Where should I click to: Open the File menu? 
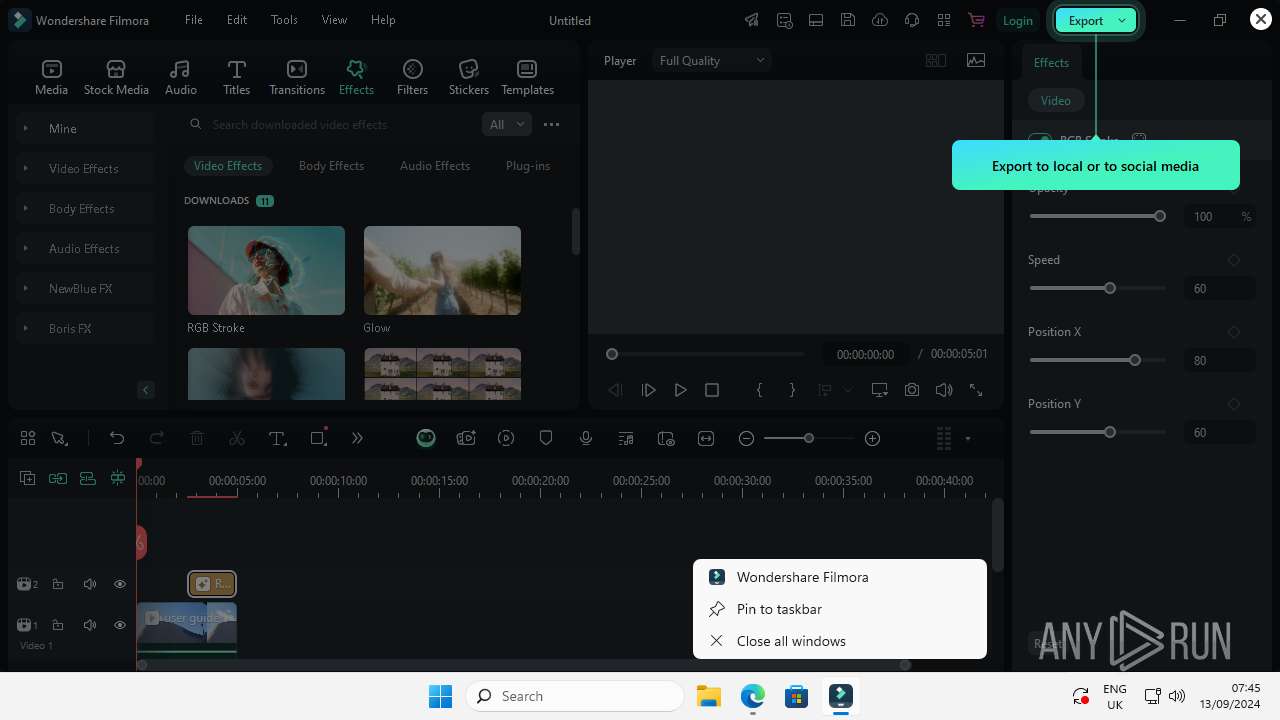coord(194,20)
